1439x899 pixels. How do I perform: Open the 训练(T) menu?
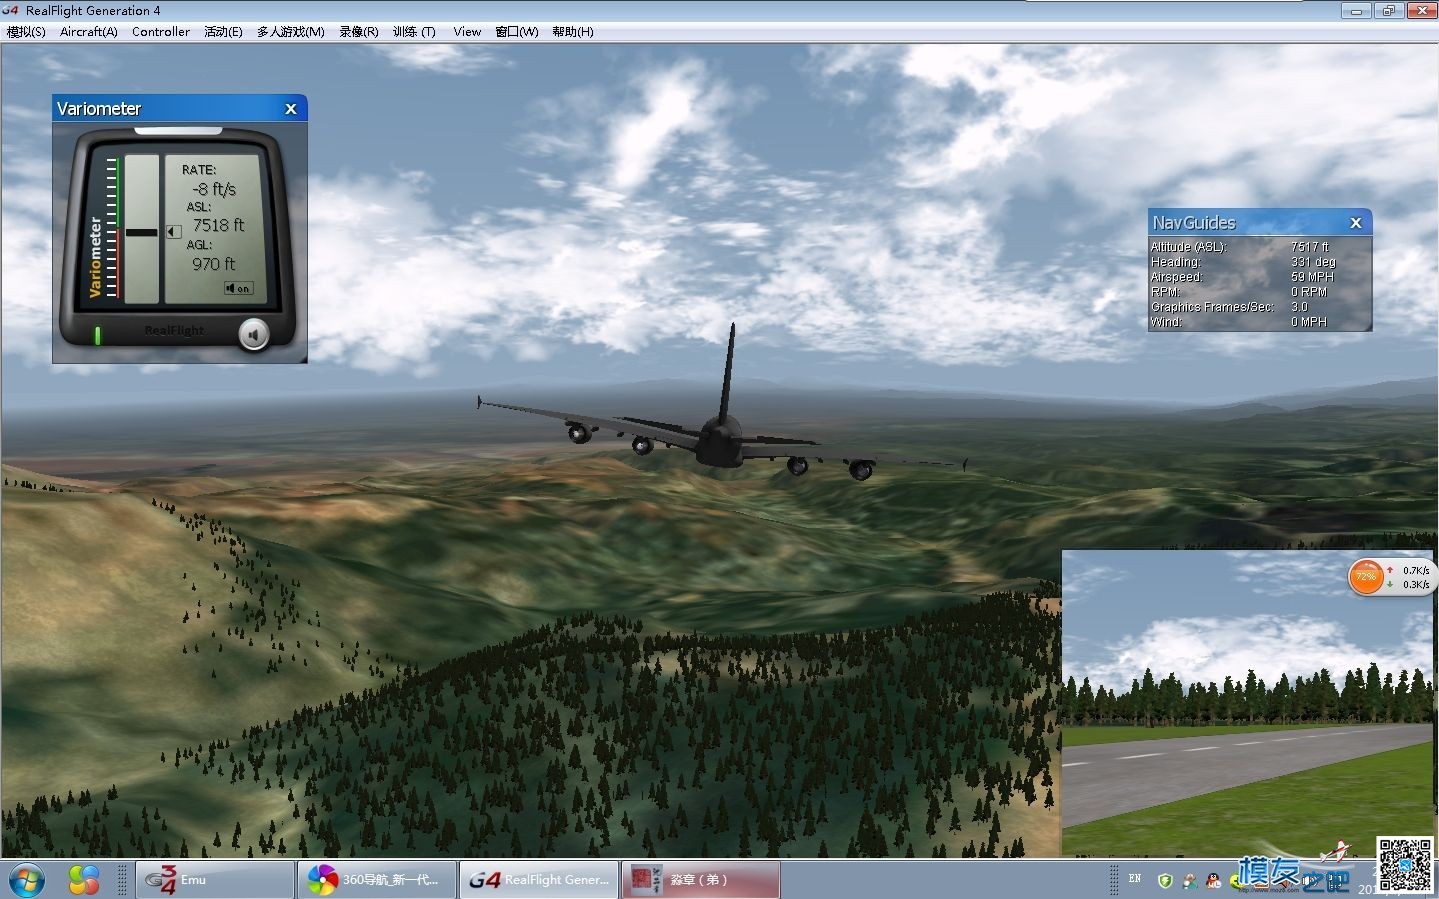point(414,31)
